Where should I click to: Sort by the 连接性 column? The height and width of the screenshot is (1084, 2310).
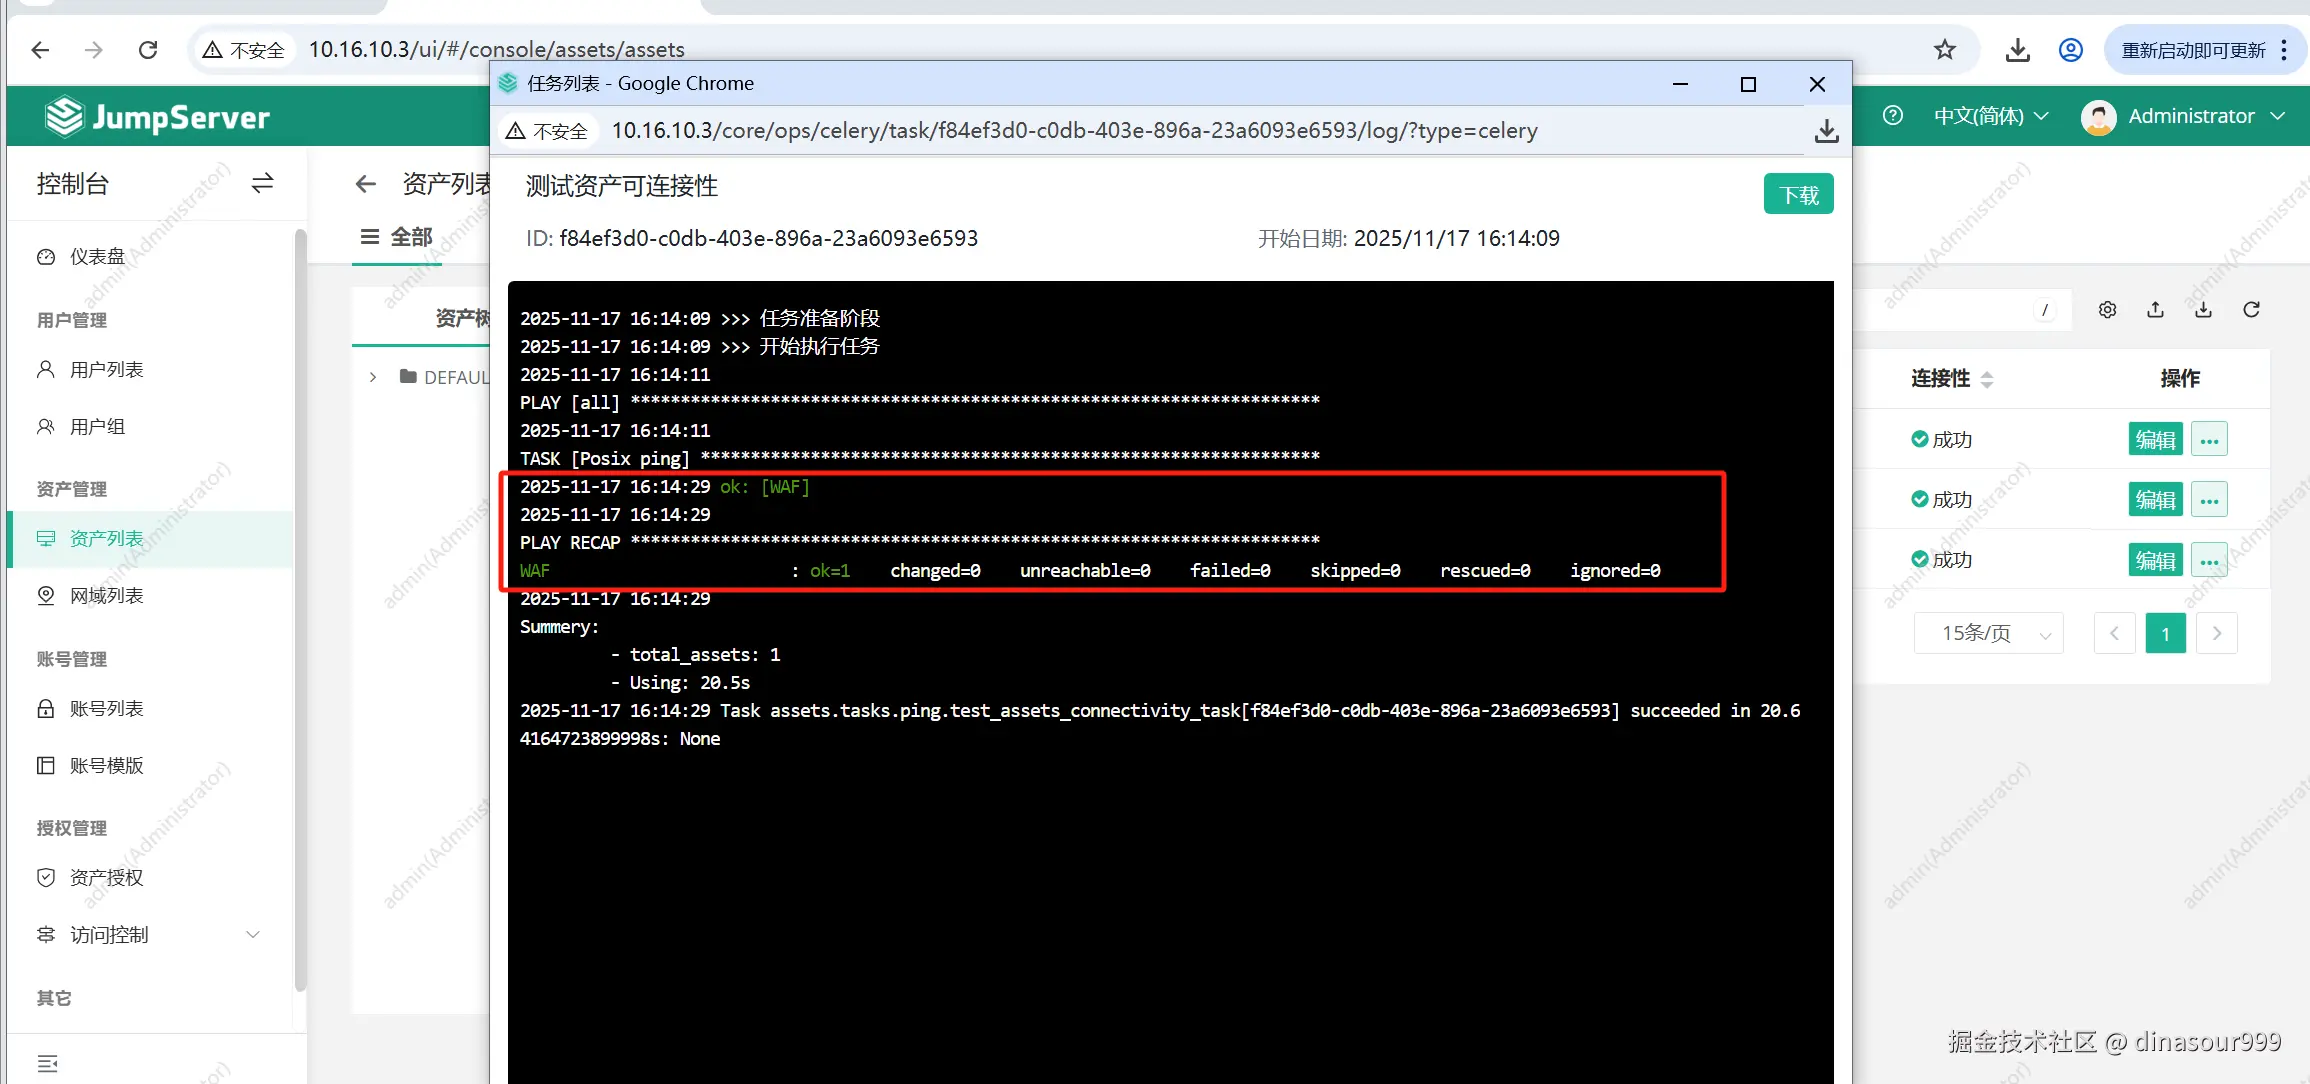click(1986, 379)
